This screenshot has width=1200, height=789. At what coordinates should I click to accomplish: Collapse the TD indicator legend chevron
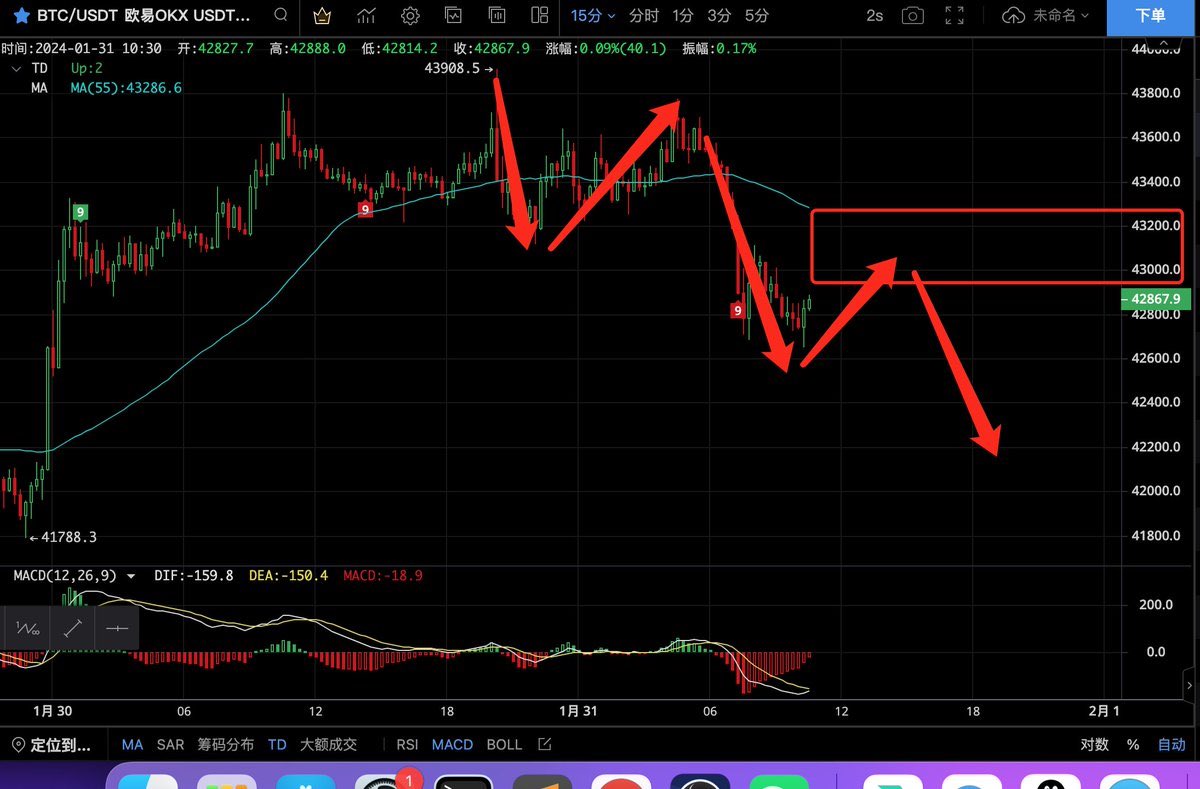[16, 68]
